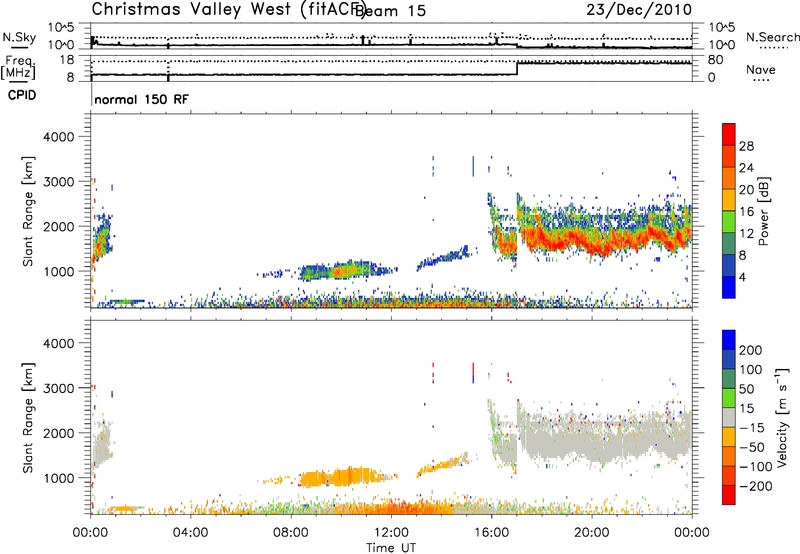The image size is (800, 554).
Task: Click the blue top of Velocity color bar
Action: click(729, 340)
